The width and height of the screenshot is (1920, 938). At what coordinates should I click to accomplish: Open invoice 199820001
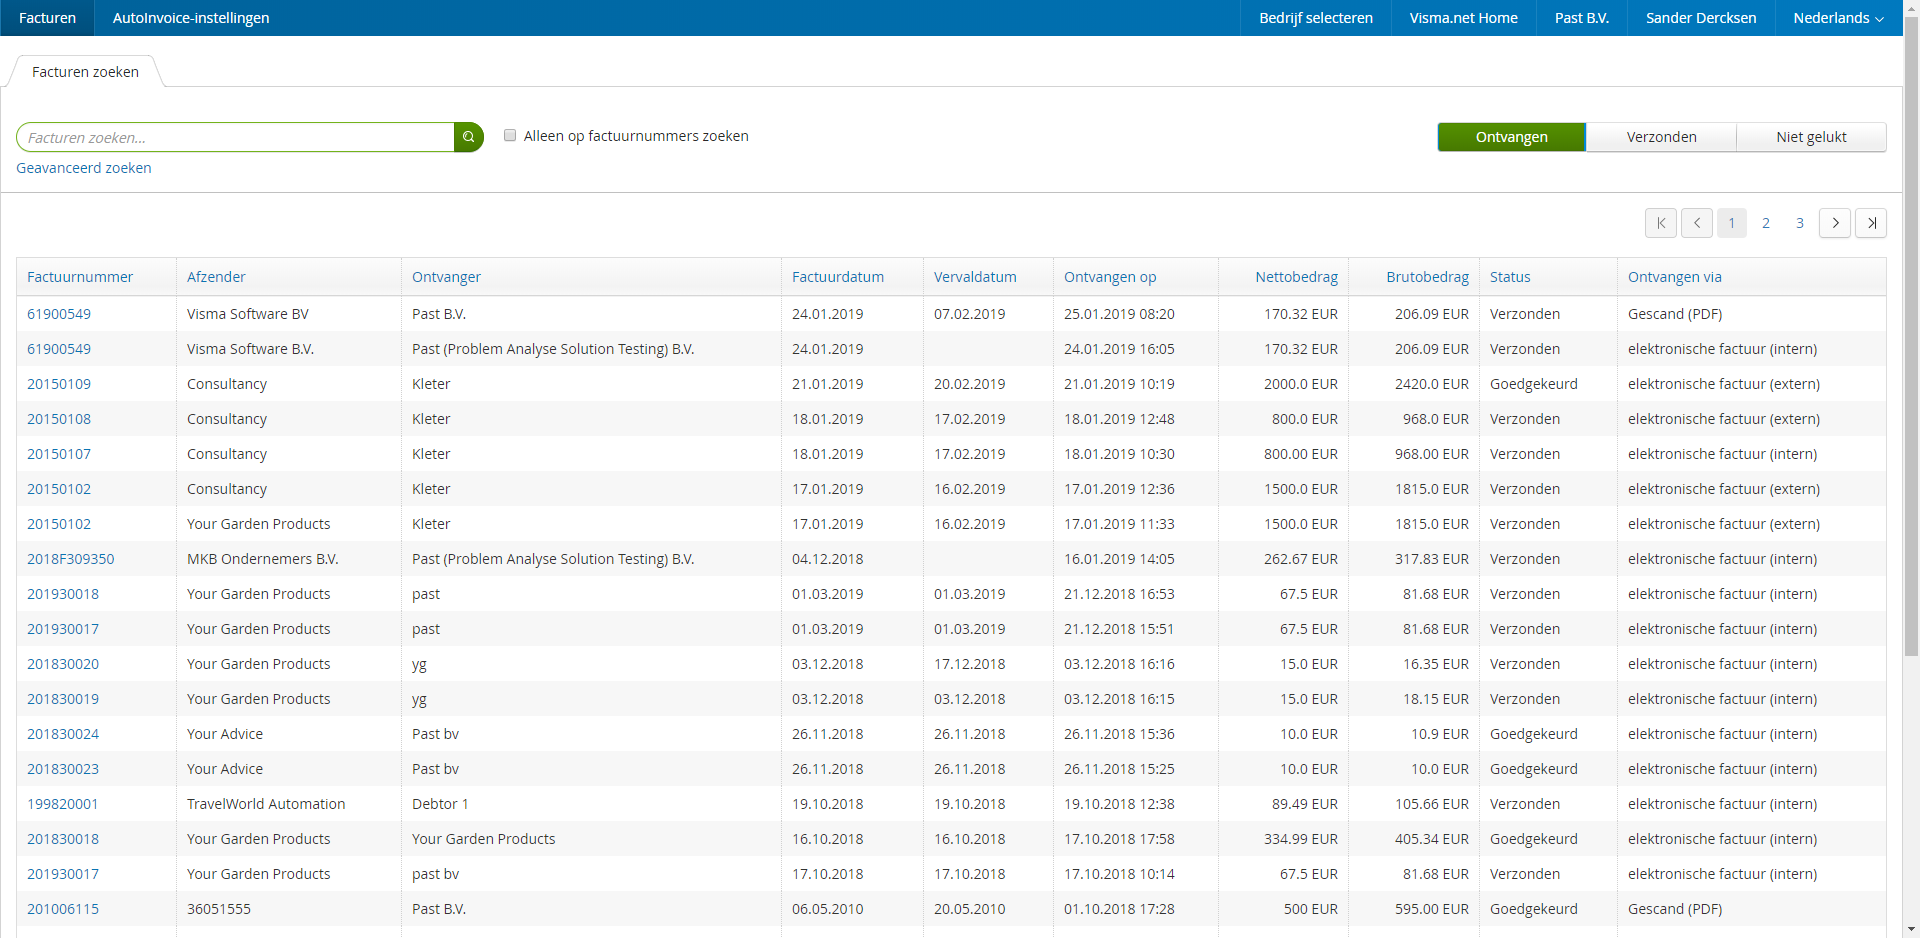tap(63, 804)
